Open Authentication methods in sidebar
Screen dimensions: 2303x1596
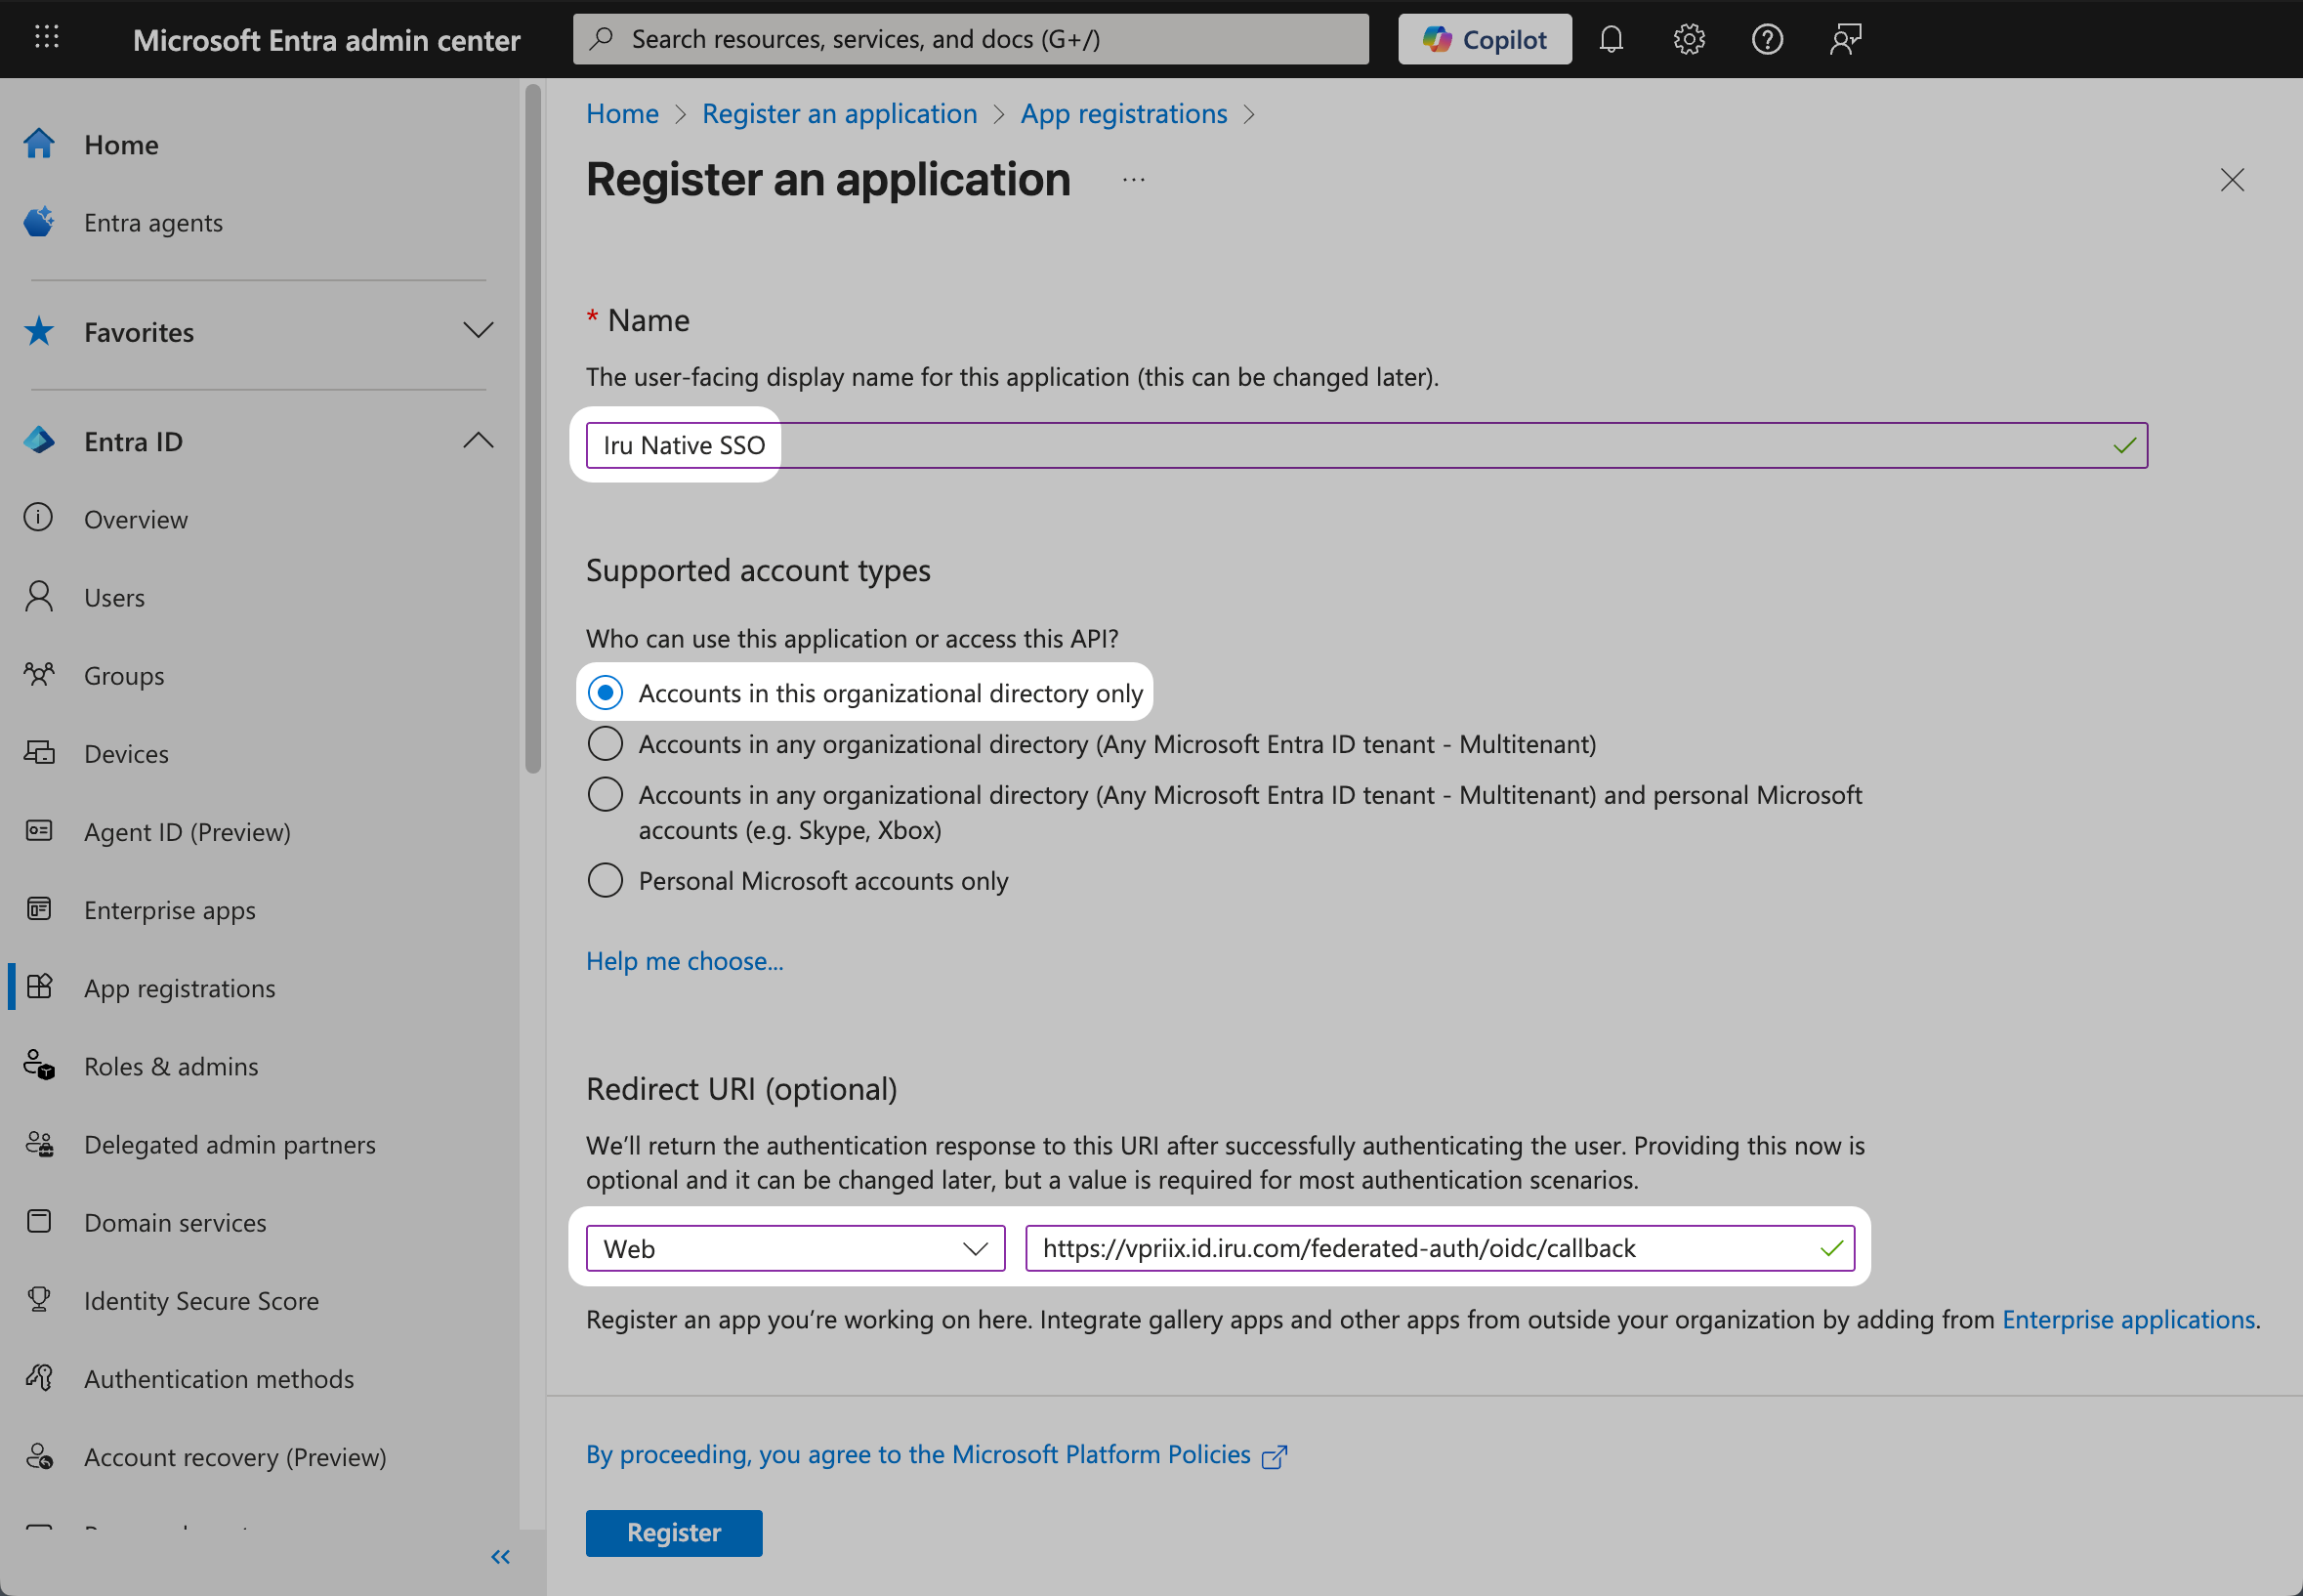[218, 1378]
